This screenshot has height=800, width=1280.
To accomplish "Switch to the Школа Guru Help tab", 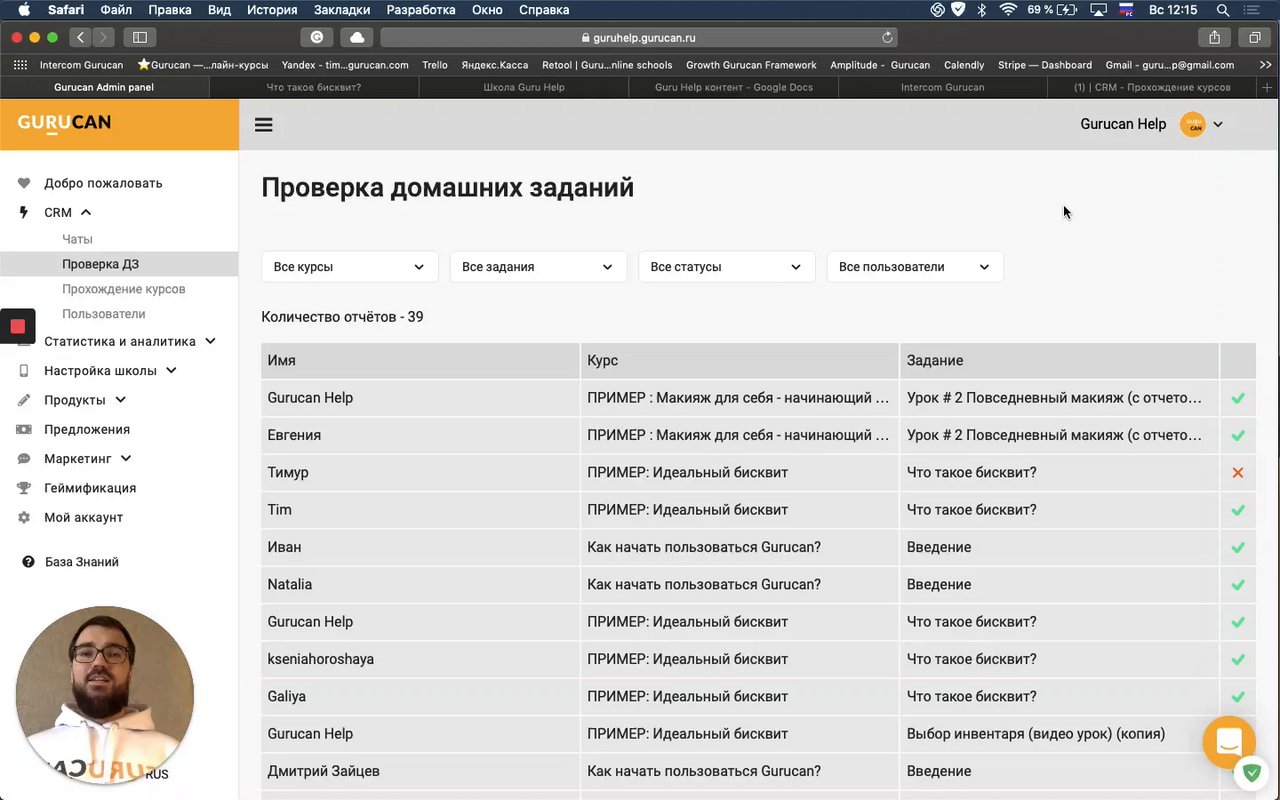I will 524,87.
